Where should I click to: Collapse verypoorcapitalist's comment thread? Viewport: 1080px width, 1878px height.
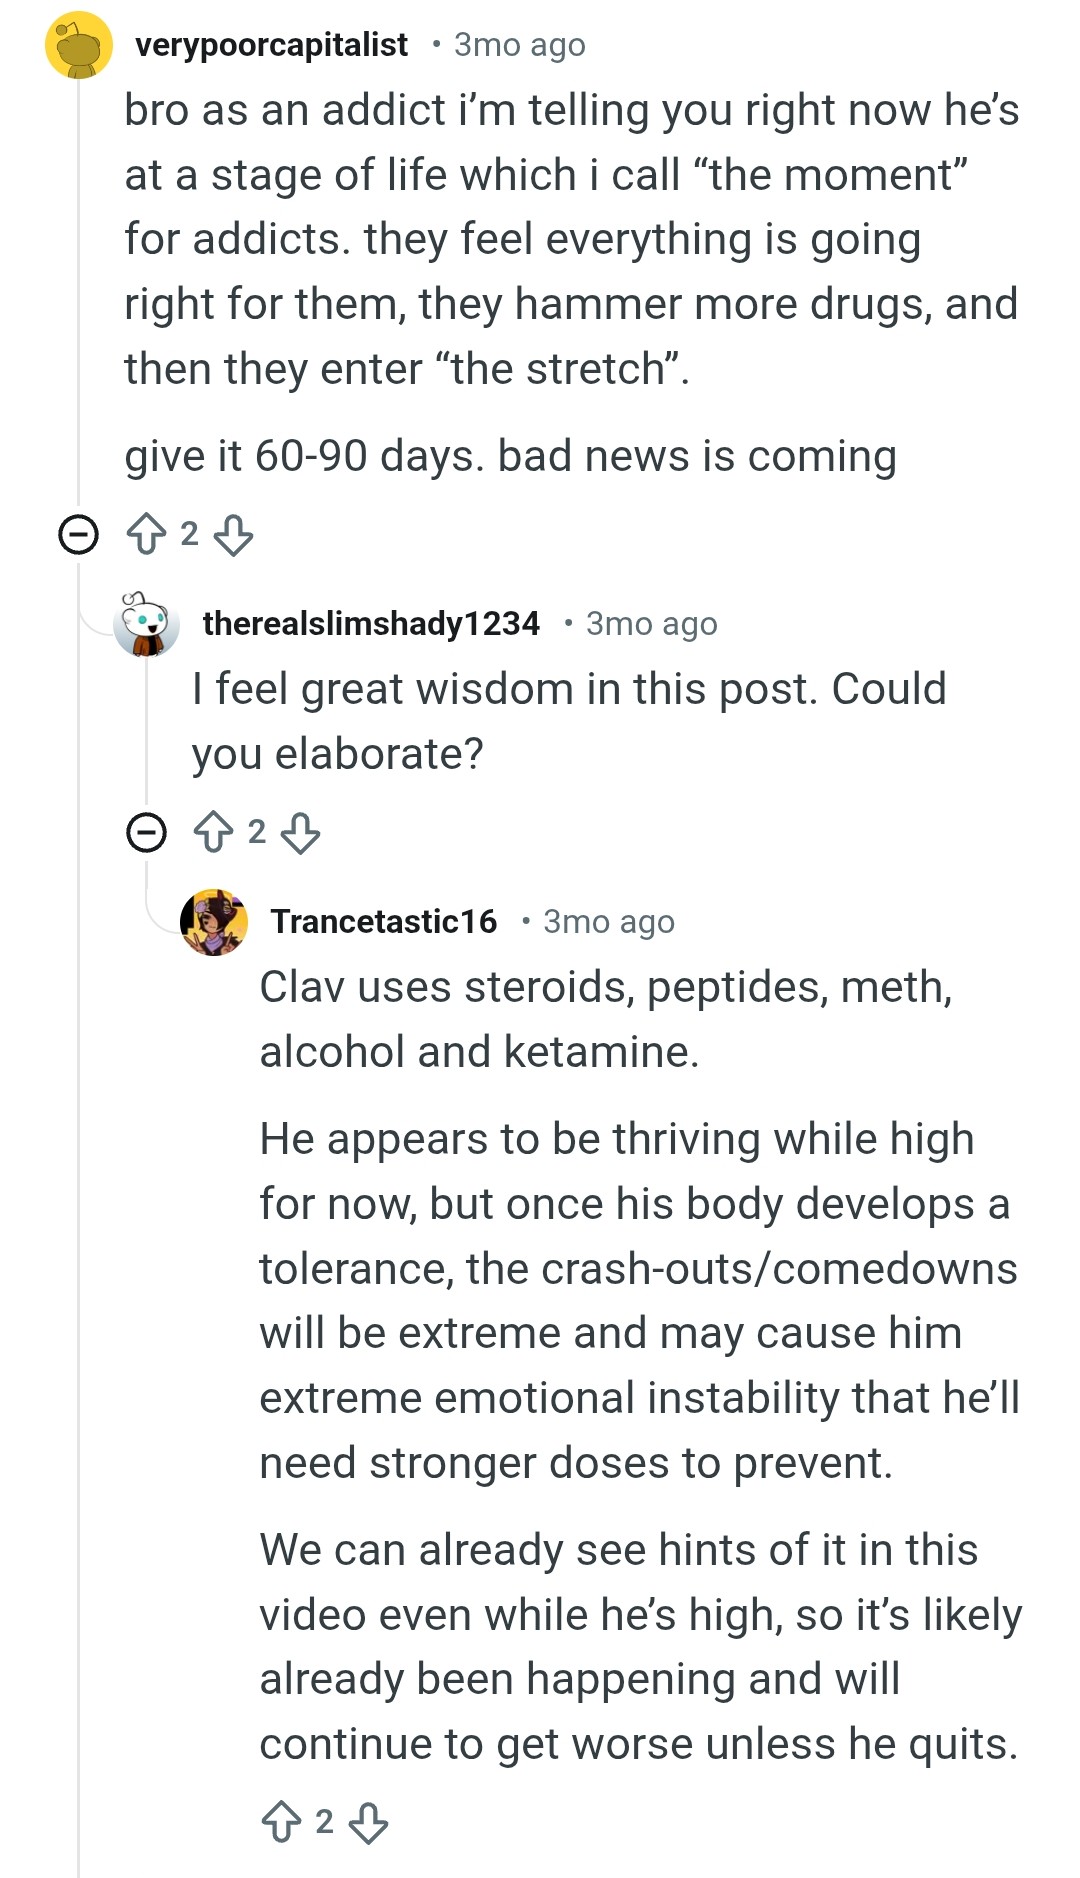pyautogui.click(x=78, y=534)
